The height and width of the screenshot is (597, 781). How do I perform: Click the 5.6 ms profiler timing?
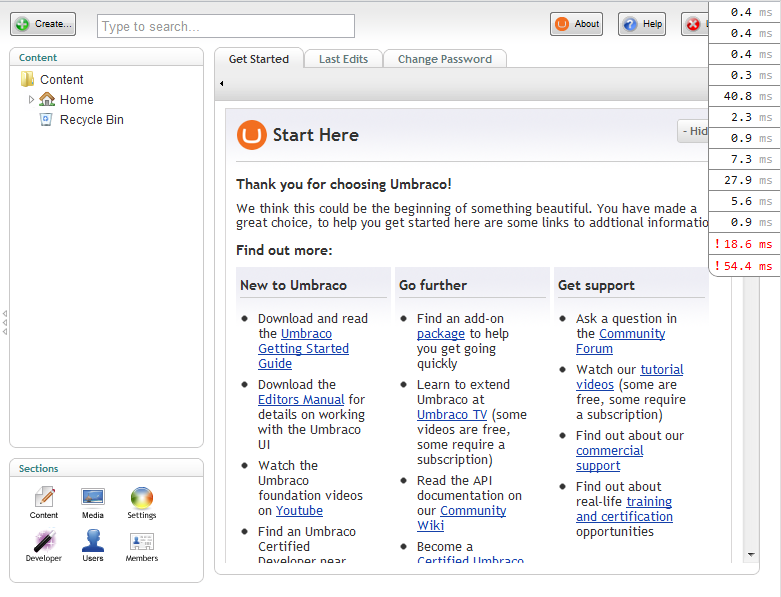click(x=745, y=201)
